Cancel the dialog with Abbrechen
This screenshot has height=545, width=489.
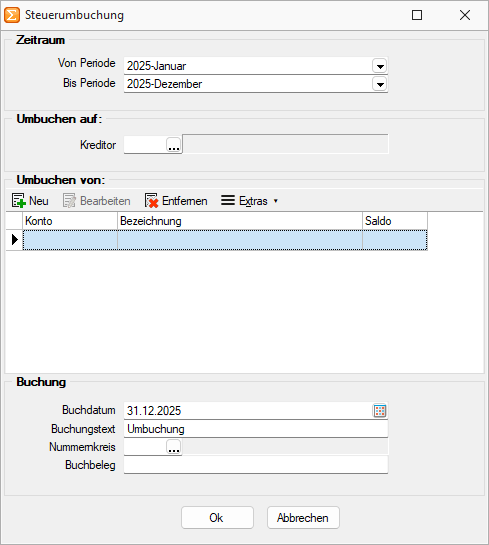pos(303,518)
